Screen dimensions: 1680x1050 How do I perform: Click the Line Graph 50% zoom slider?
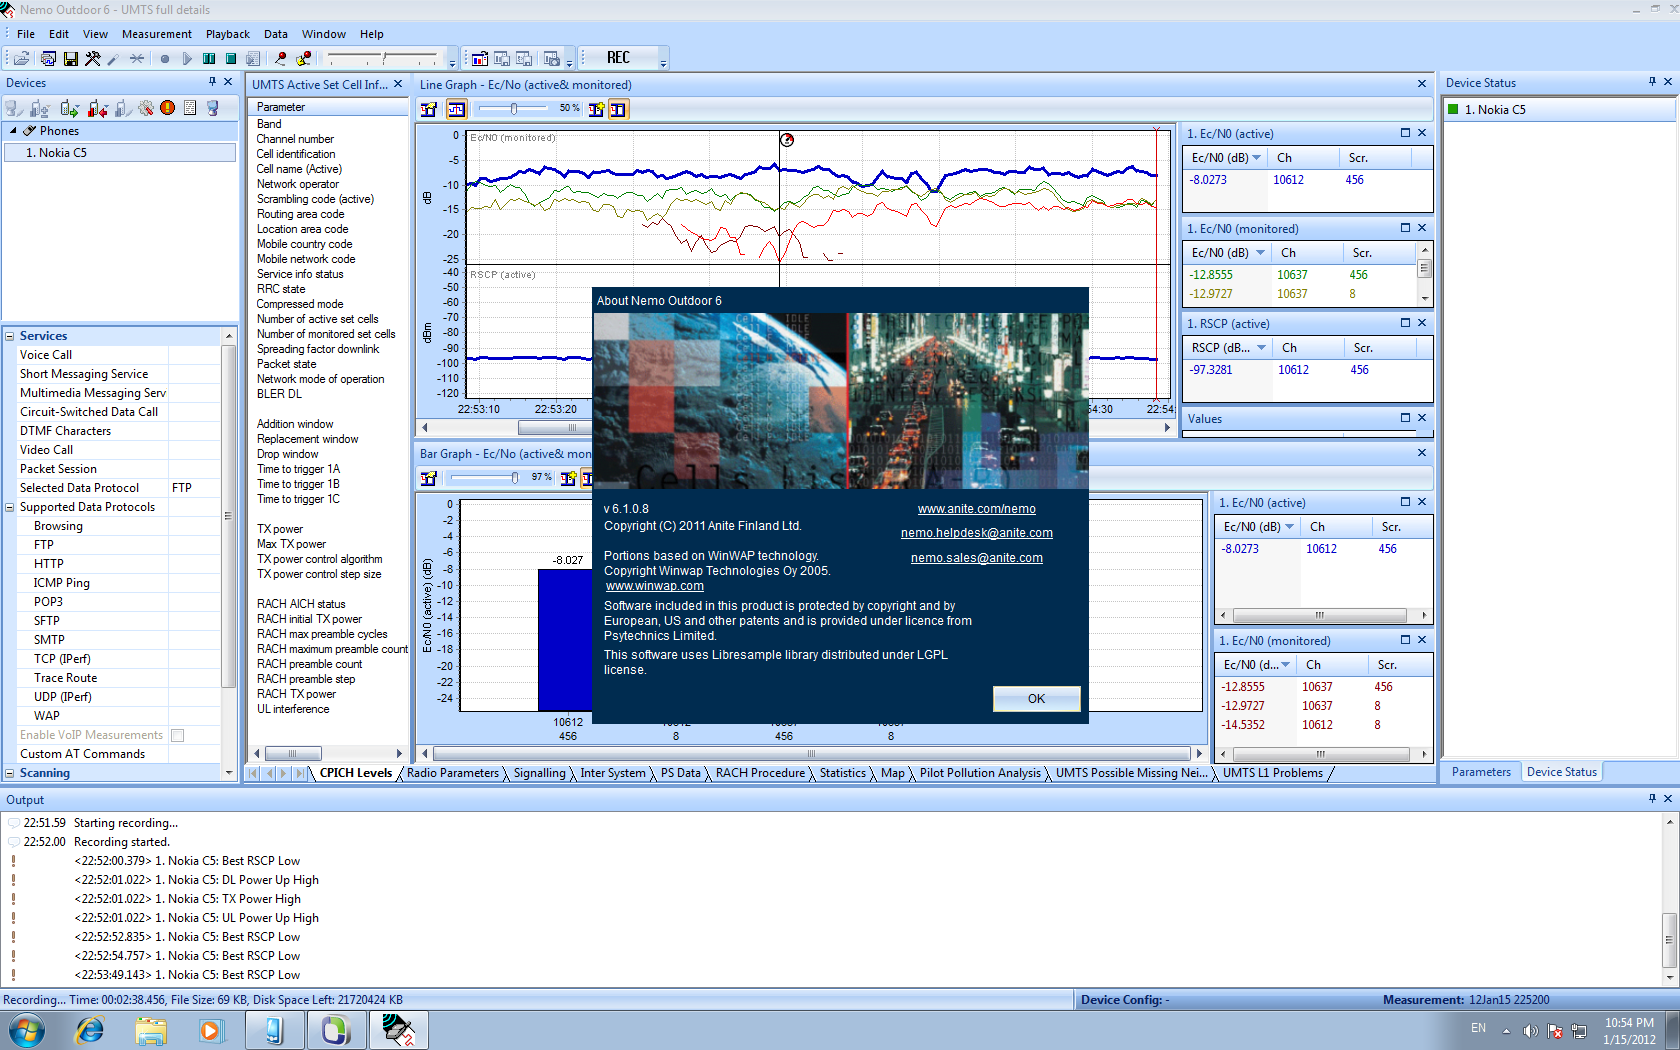[513, 108]
